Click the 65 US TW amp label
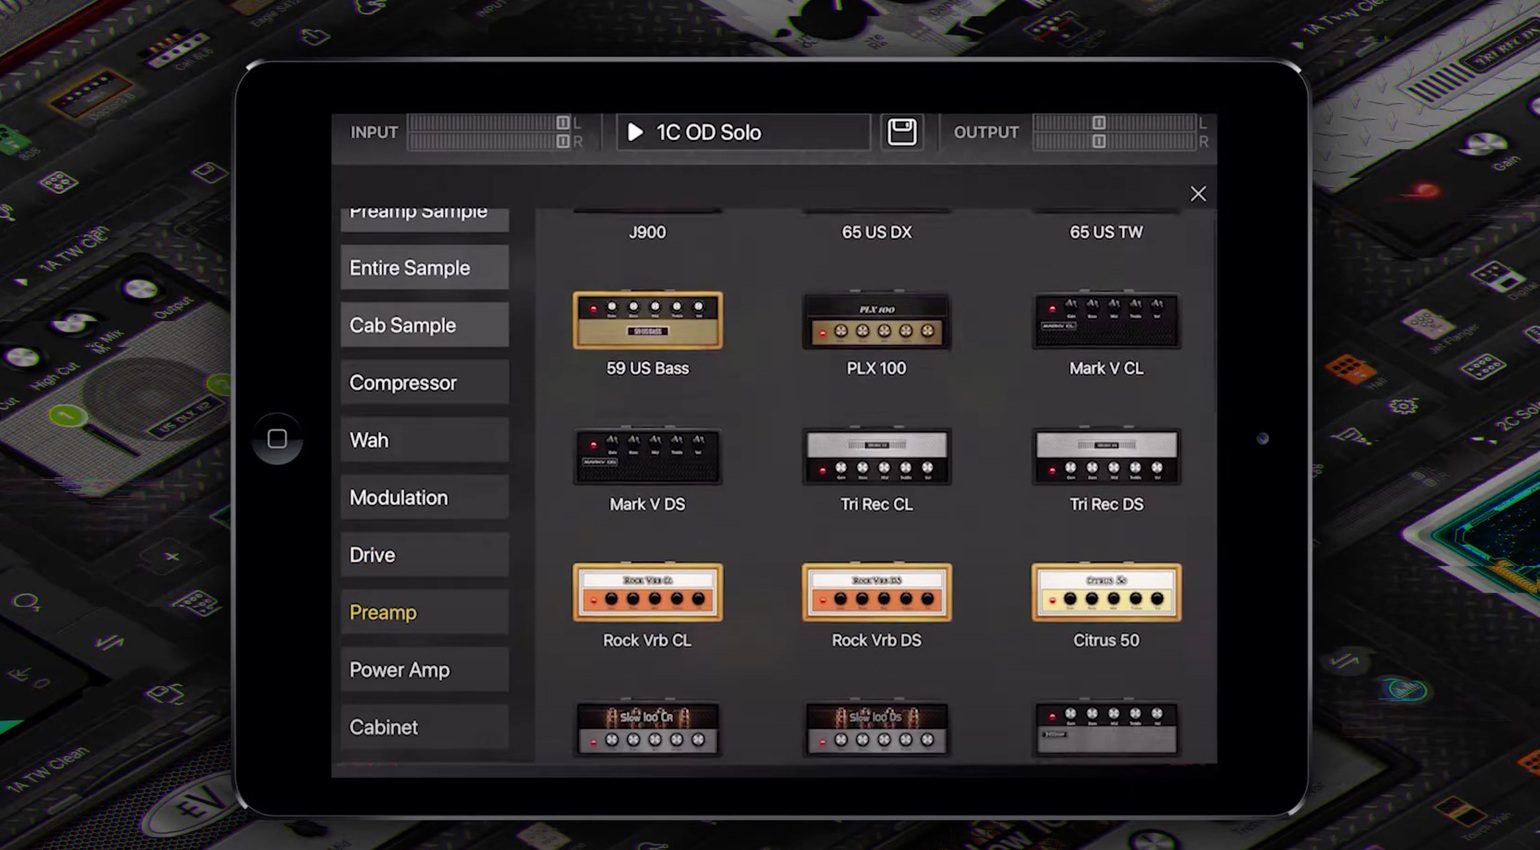 (x=1106, y=232)
